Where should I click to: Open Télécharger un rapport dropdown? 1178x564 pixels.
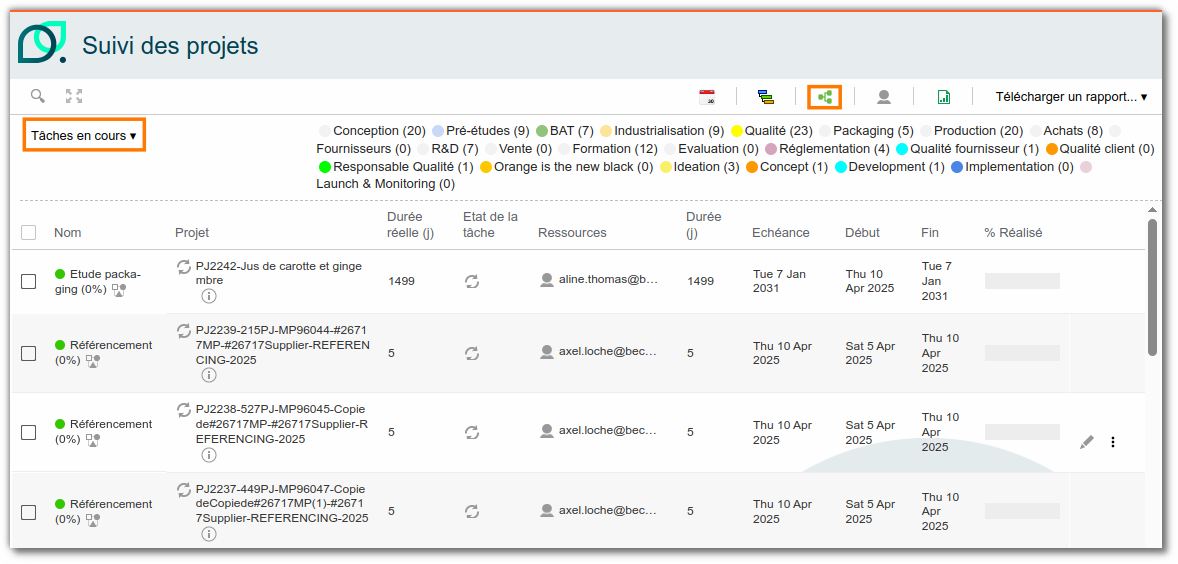(1071, 97)
